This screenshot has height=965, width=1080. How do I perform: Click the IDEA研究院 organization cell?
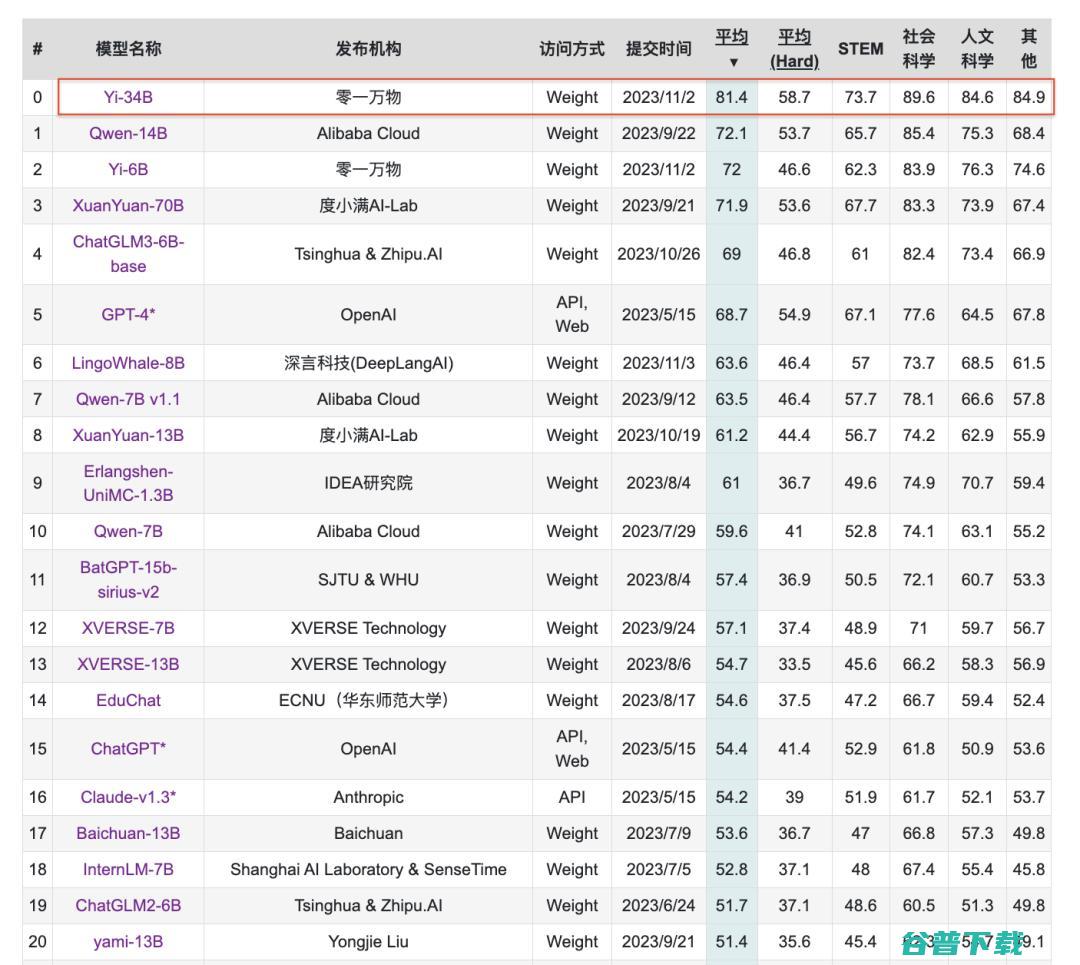click(x=368, y=483)
